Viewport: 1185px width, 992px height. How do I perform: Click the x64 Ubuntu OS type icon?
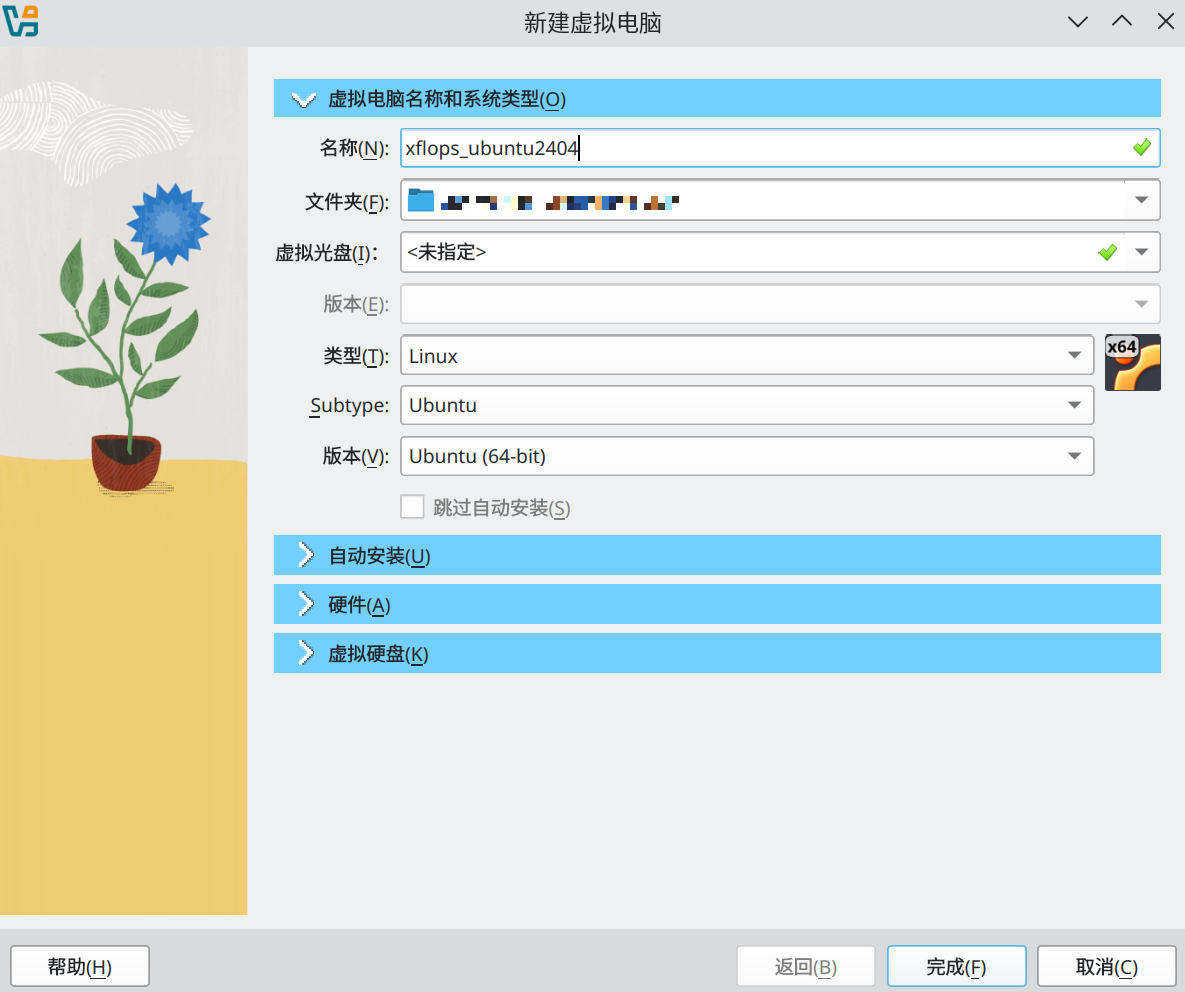(x=1132, y=363)
